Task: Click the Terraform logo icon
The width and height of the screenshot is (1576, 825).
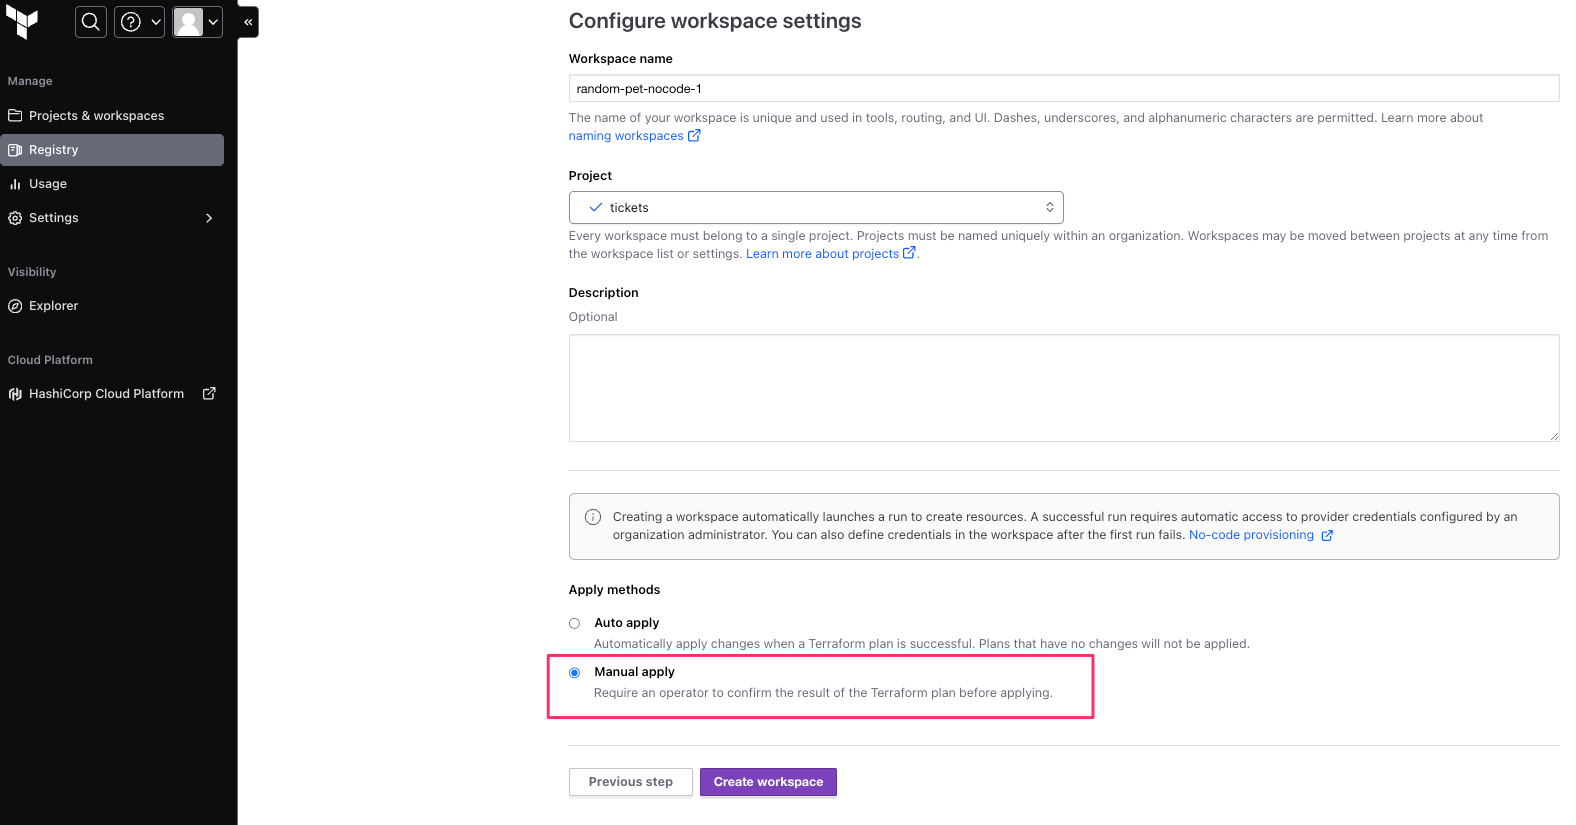Action: pos(22,21)
